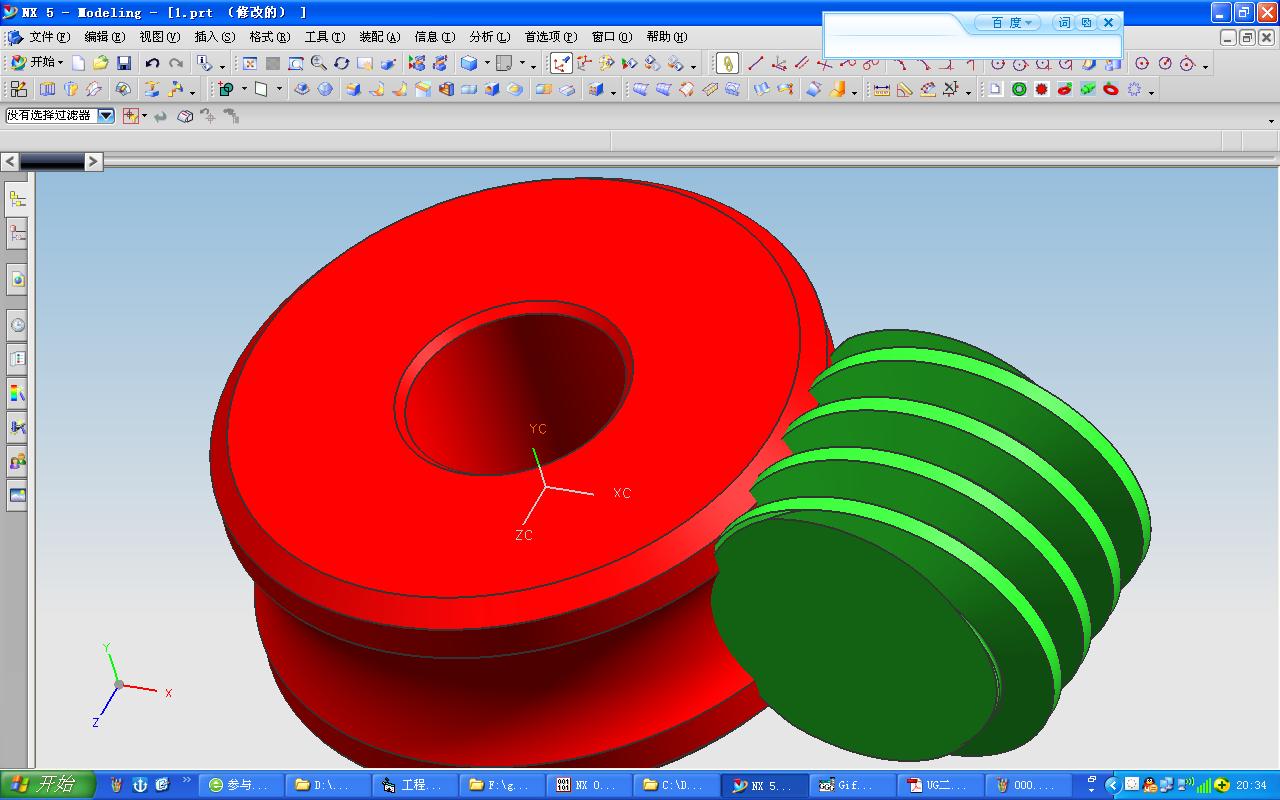This screenshot has height=800, width=1280.
Task: Toggle the WCS display icon
Action: (x=561, y=63)
